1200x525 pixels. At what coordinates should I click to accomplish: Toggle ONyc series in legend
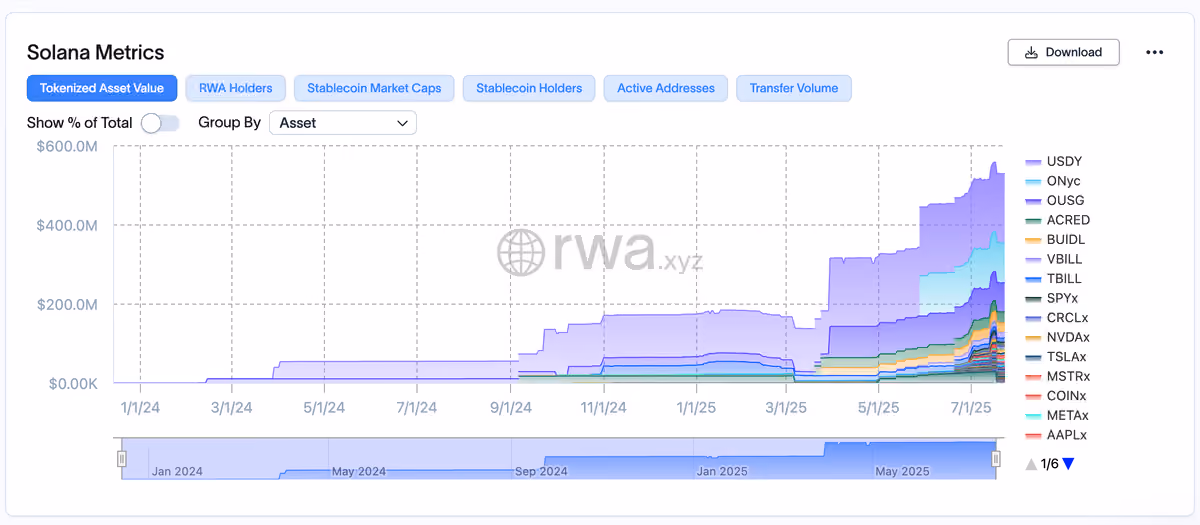pos(1053,181)
